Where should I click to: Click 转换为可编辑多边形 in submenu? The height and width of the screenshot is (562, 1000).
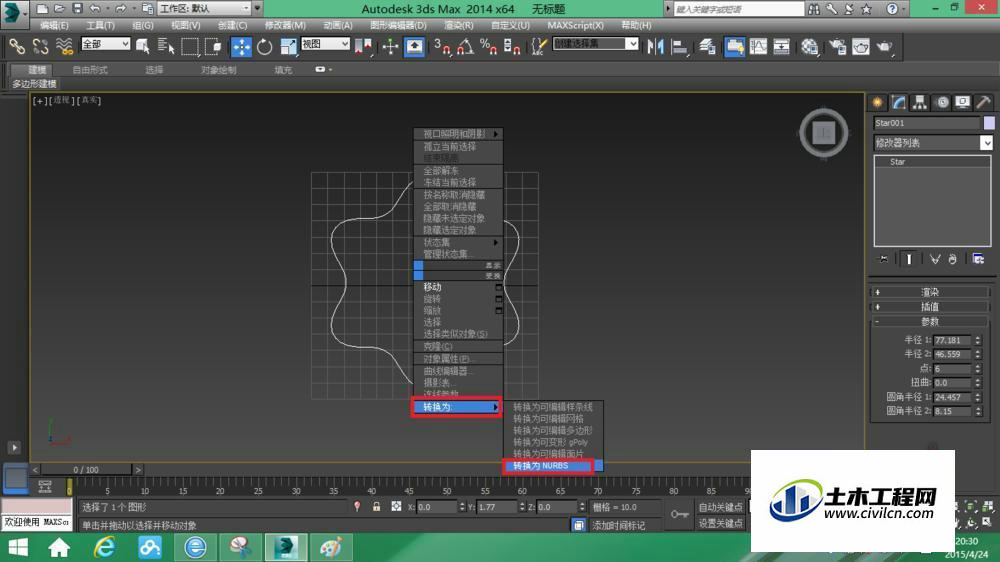pos(552,431)
